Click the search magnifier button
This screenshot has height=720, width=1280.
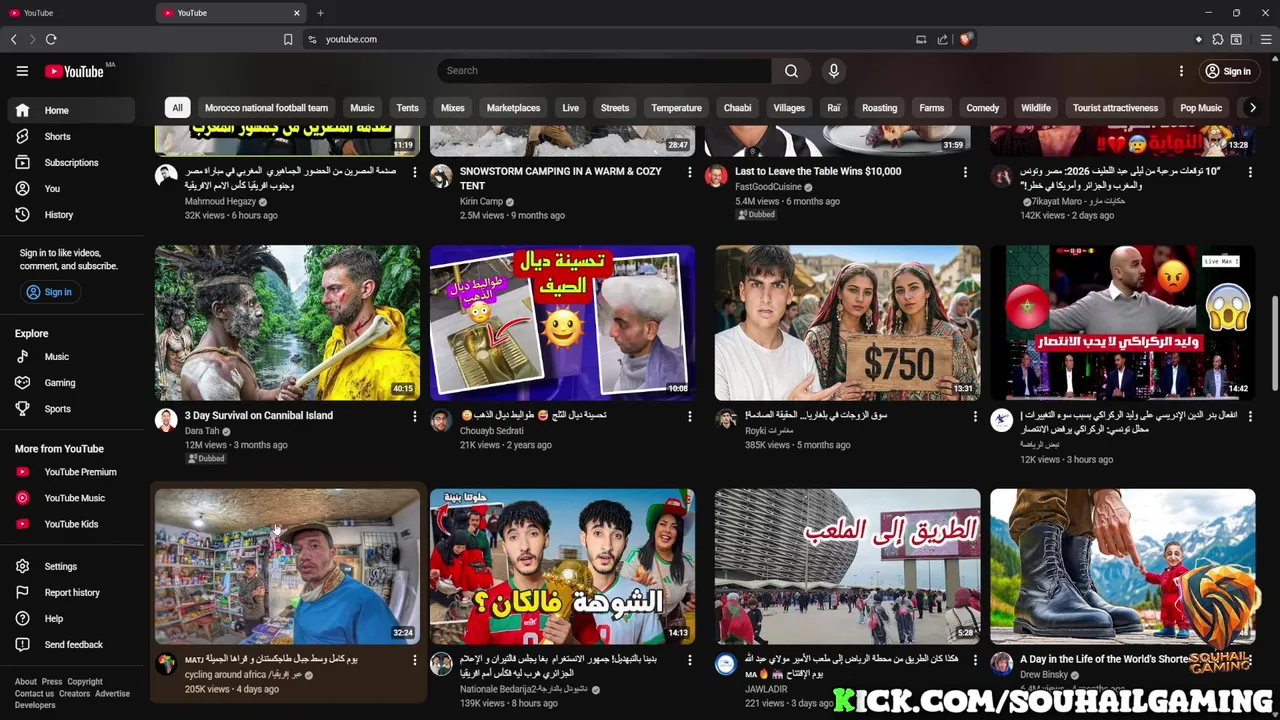(x=791, y=71)
